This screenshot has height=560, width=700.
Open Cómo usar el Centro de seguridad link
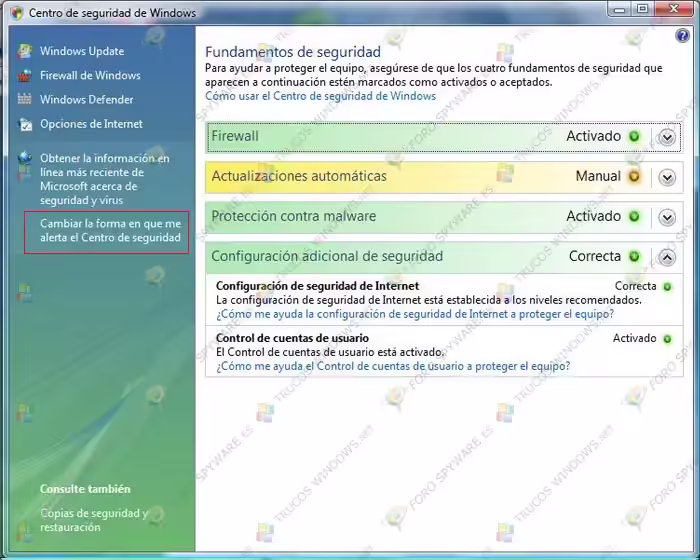click(321, 96)
